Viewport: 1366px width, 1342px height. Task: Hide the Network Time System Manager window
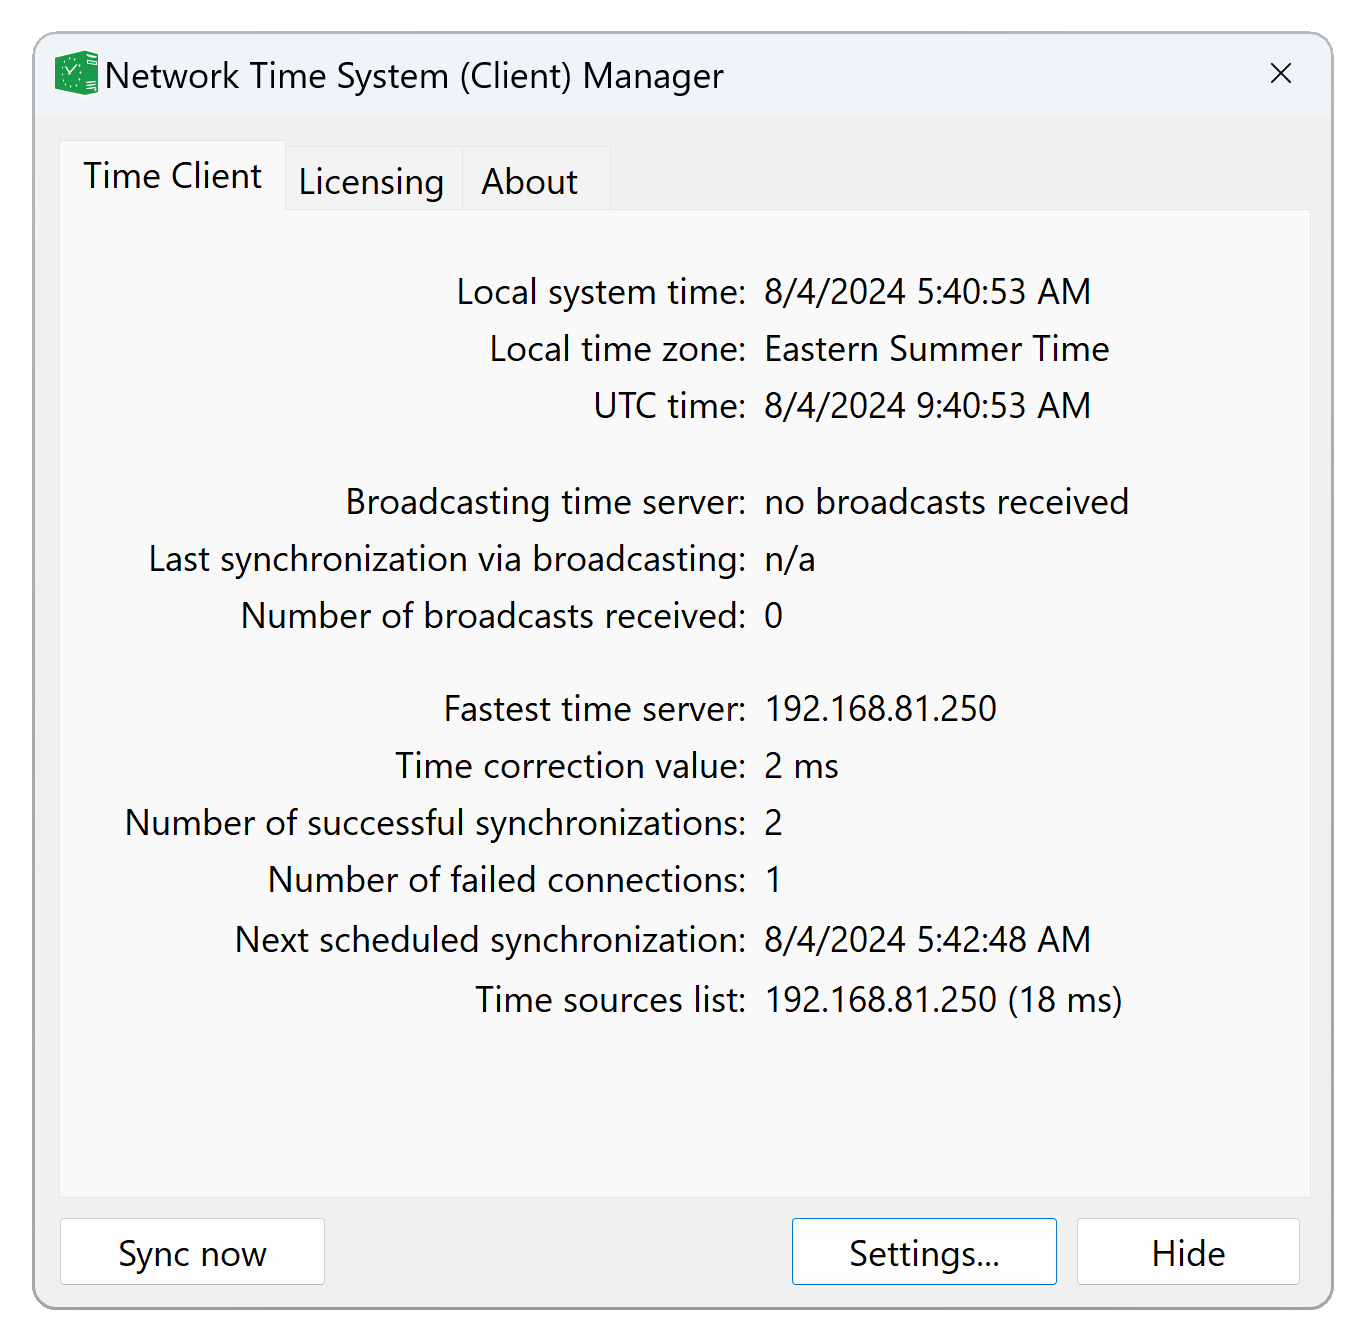(x=1187, y=1252)
